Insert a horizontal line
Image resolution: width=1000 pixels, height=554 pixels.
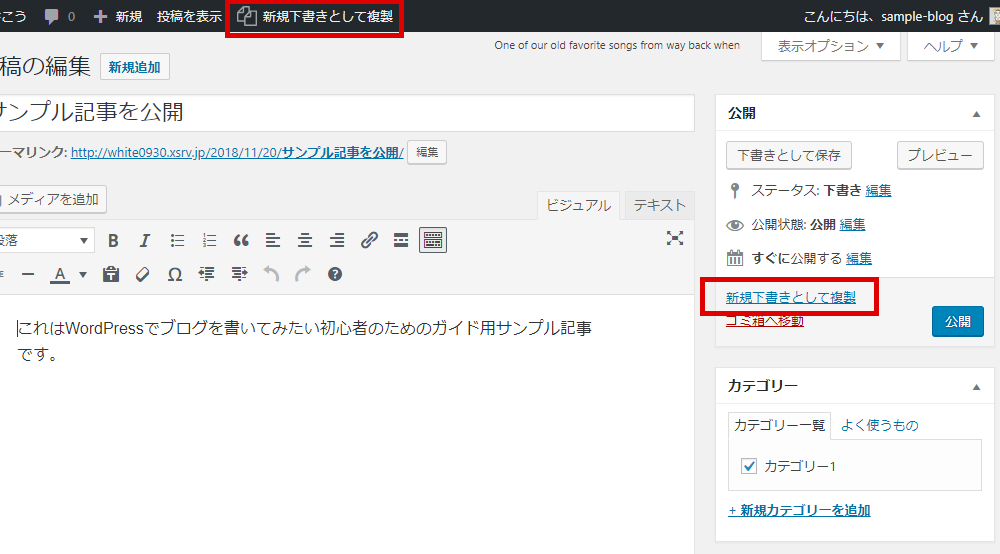coord(28,274)
